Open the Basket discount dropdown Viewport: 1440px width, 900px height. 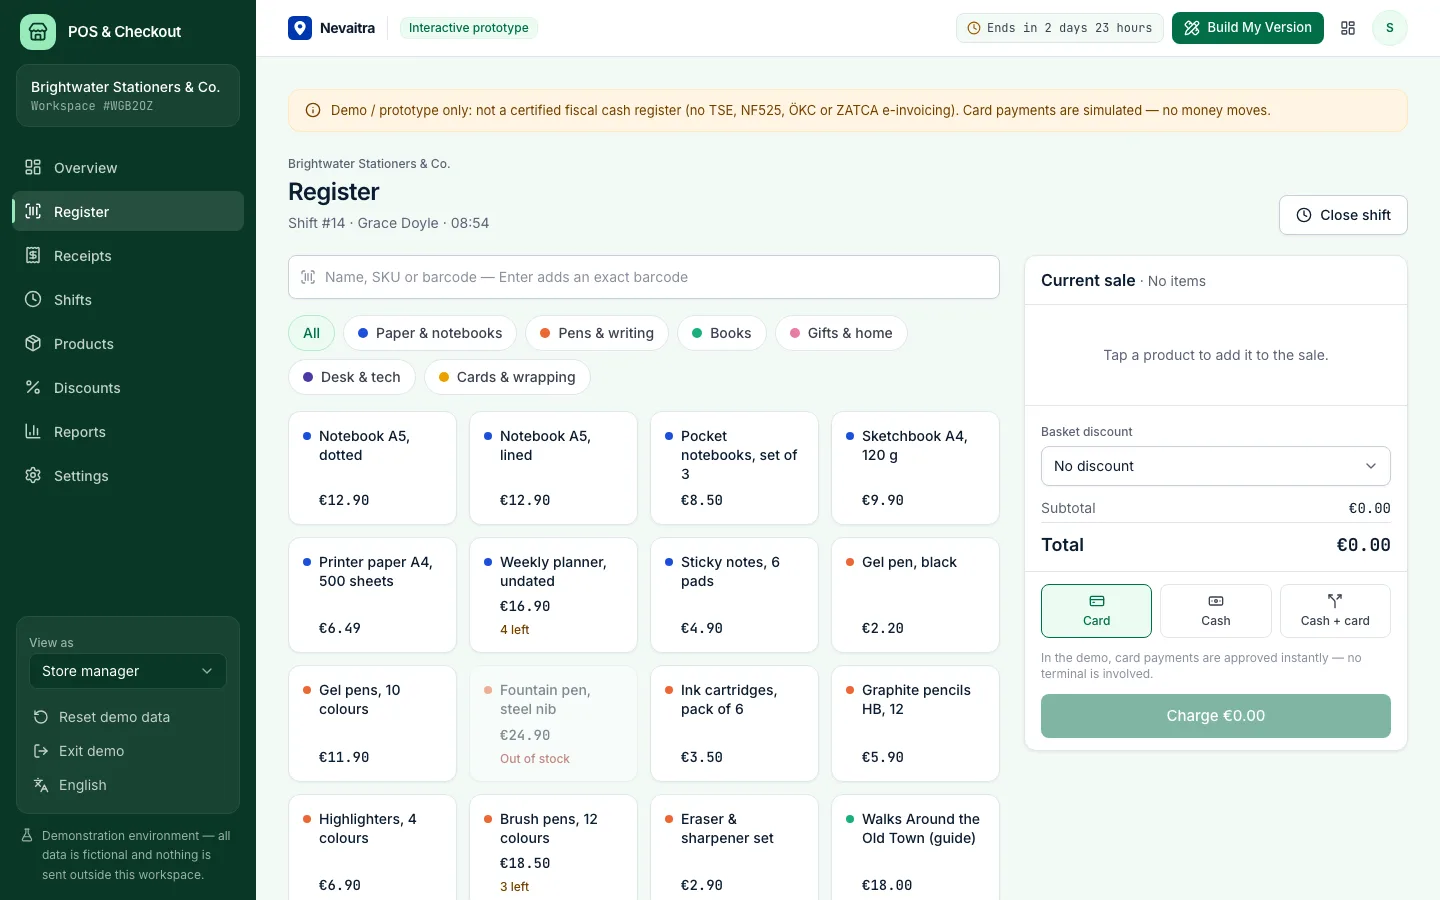click(x=1216, y=466)
